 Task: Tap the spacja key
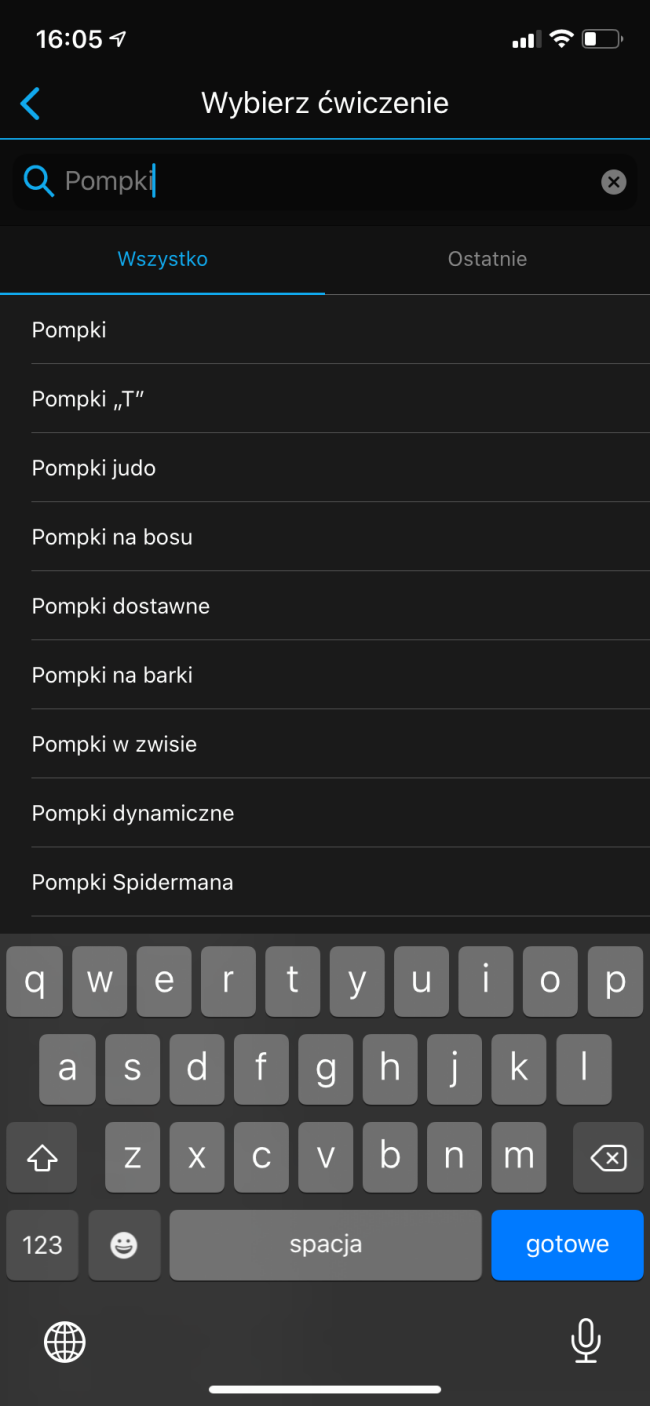325,1245
